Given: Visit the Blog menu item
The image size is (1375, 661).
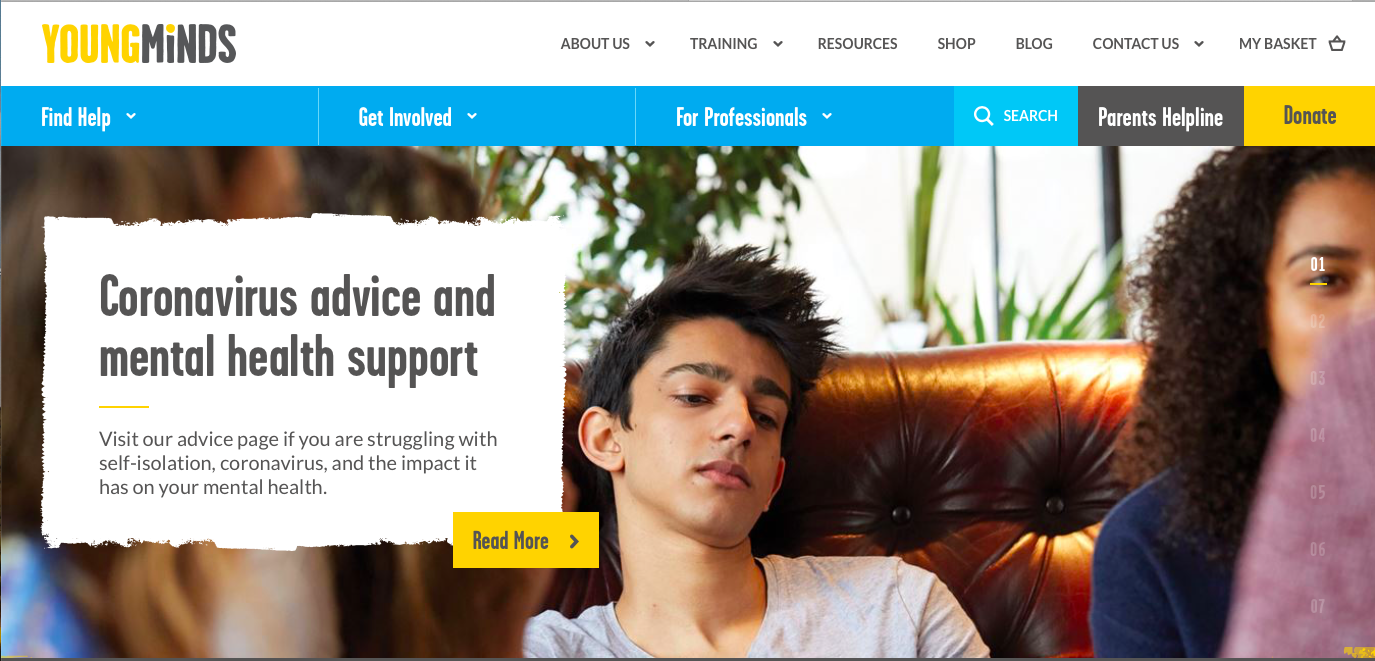Looking at the screenshot, I should [x=1034, y=44].
